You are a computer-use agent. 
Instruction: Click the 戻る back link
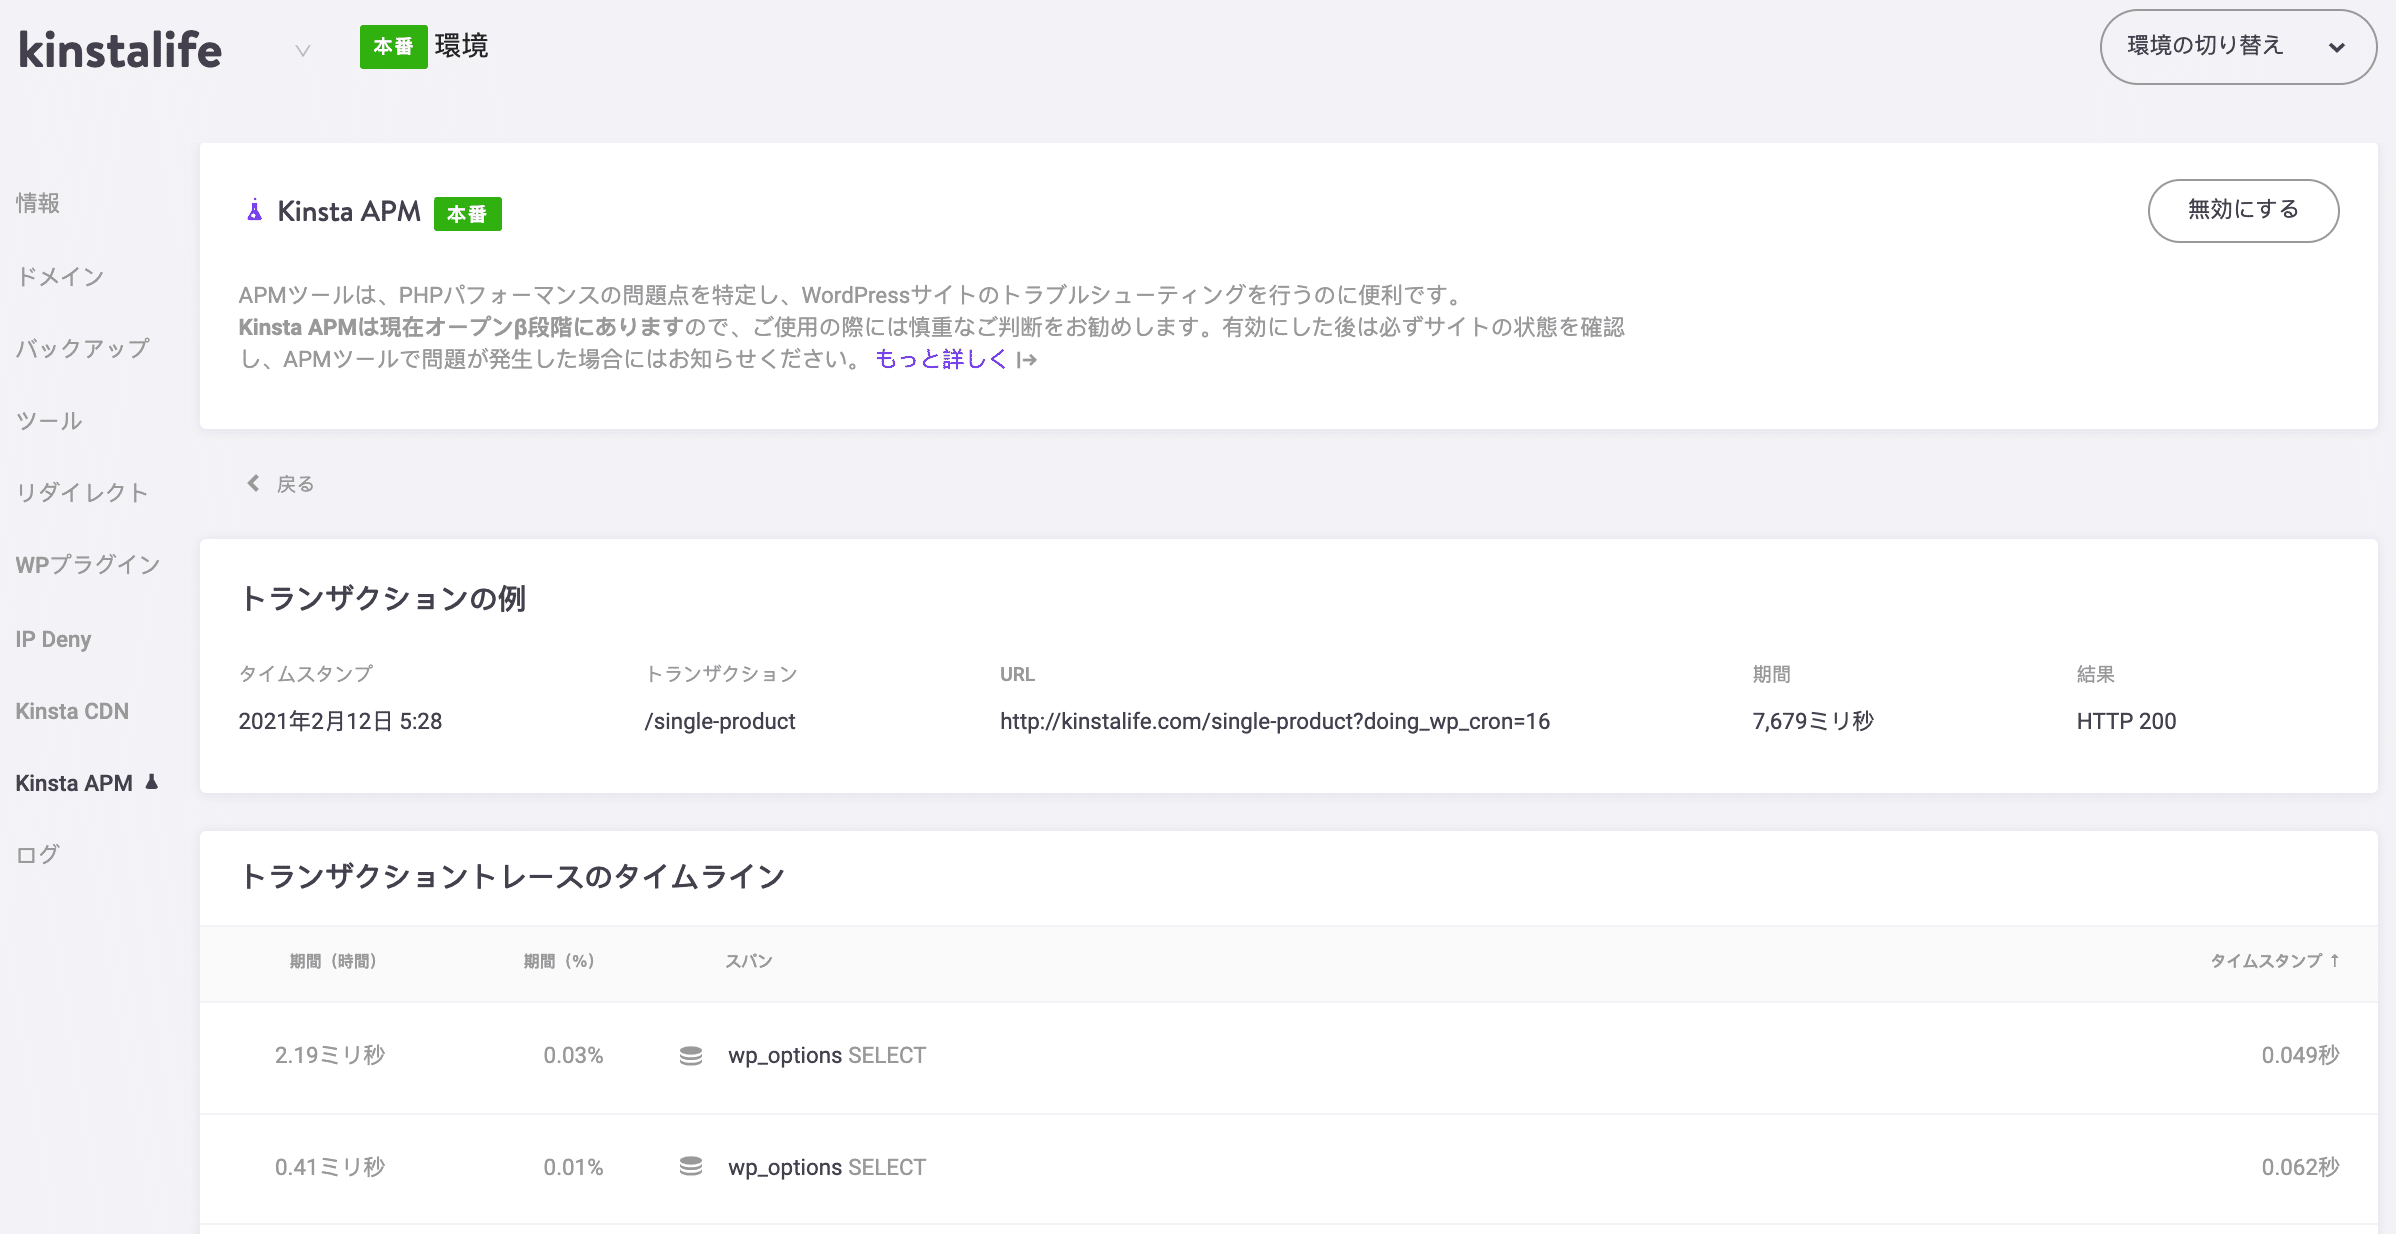[294, 484]
